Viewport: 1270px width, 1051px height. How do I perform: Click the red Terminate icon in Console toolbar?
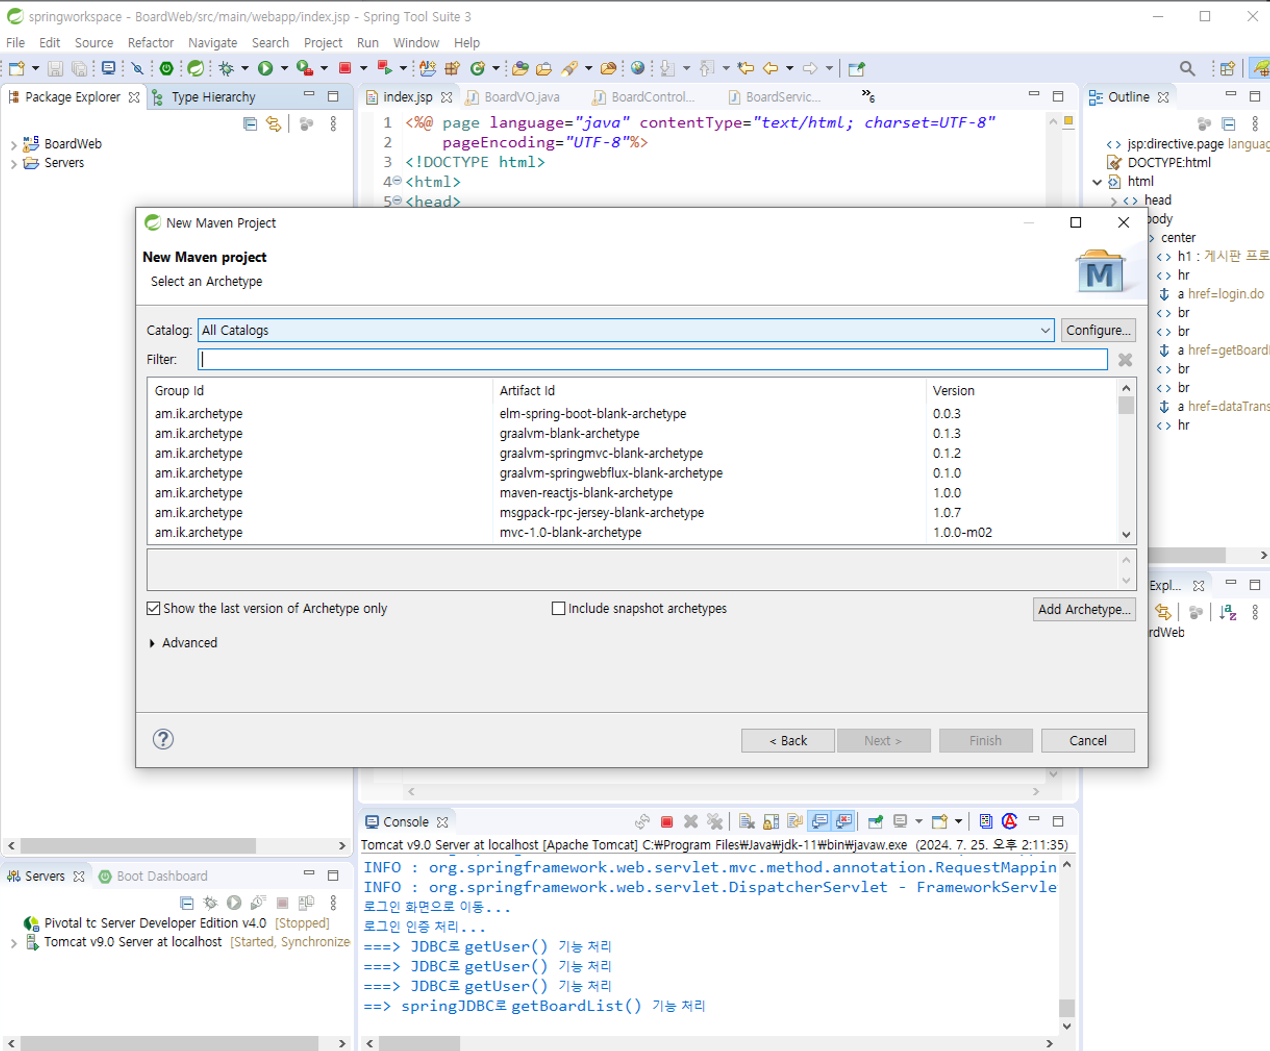click(x=667, y=822)
